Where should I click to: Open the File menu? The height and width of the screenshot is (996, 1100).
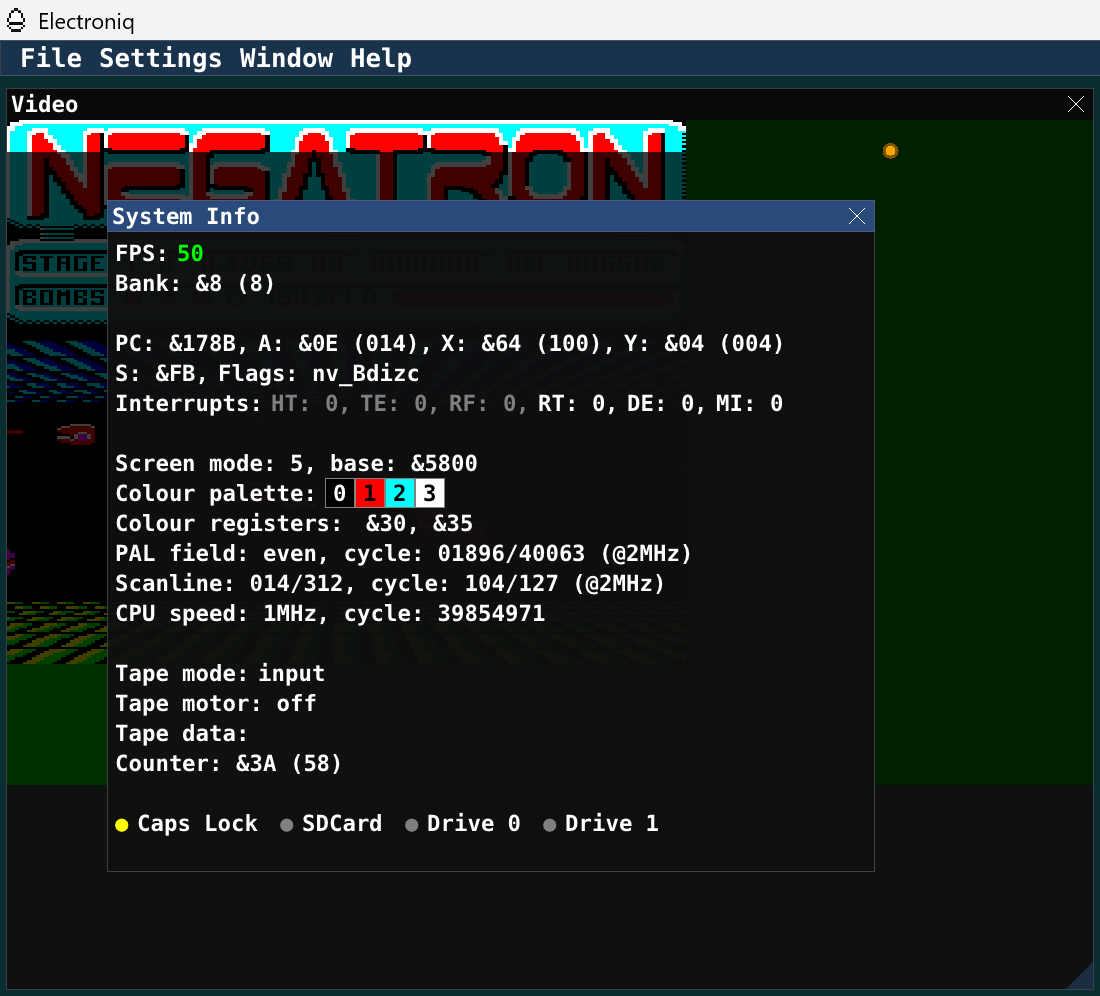pos(51,58)
